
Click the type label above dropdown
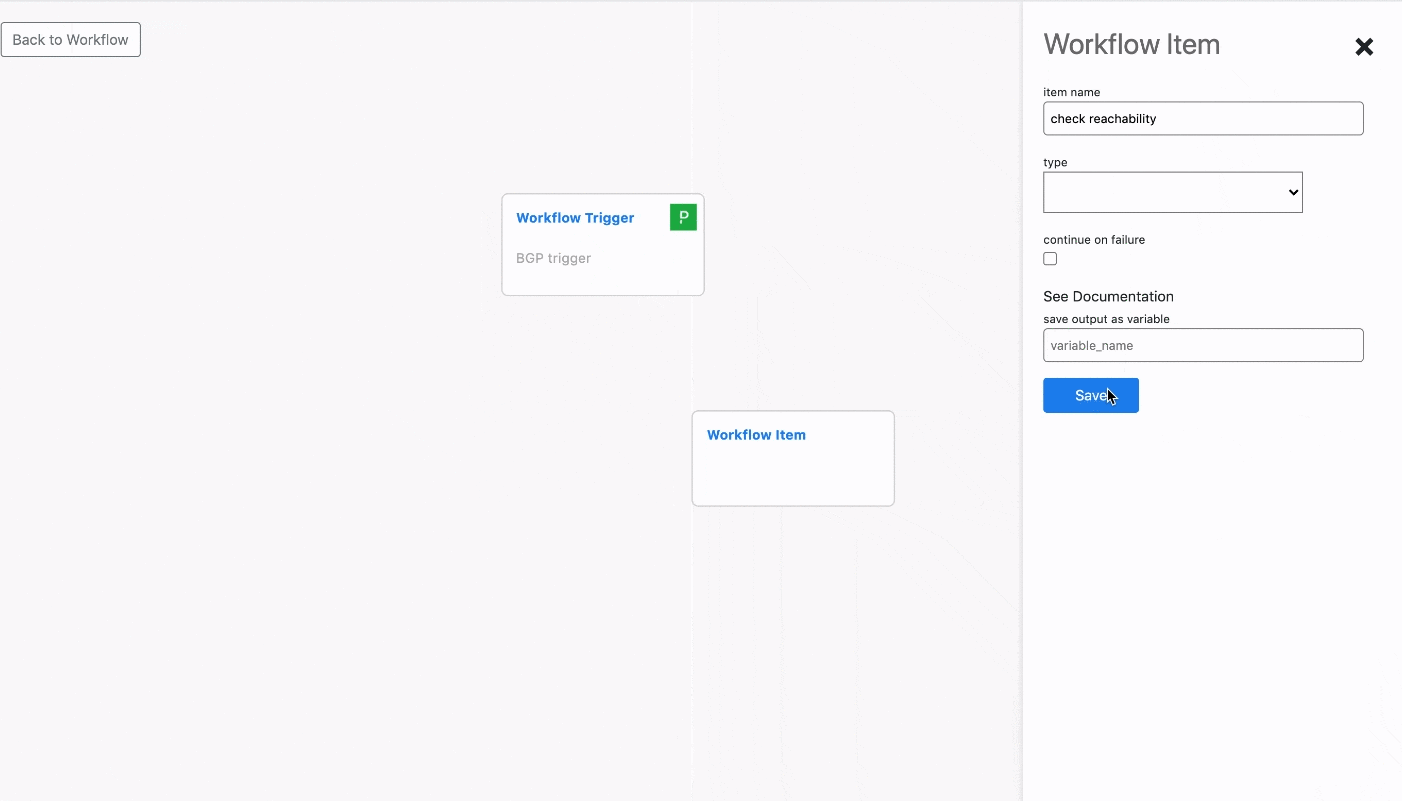[1055, 162]
